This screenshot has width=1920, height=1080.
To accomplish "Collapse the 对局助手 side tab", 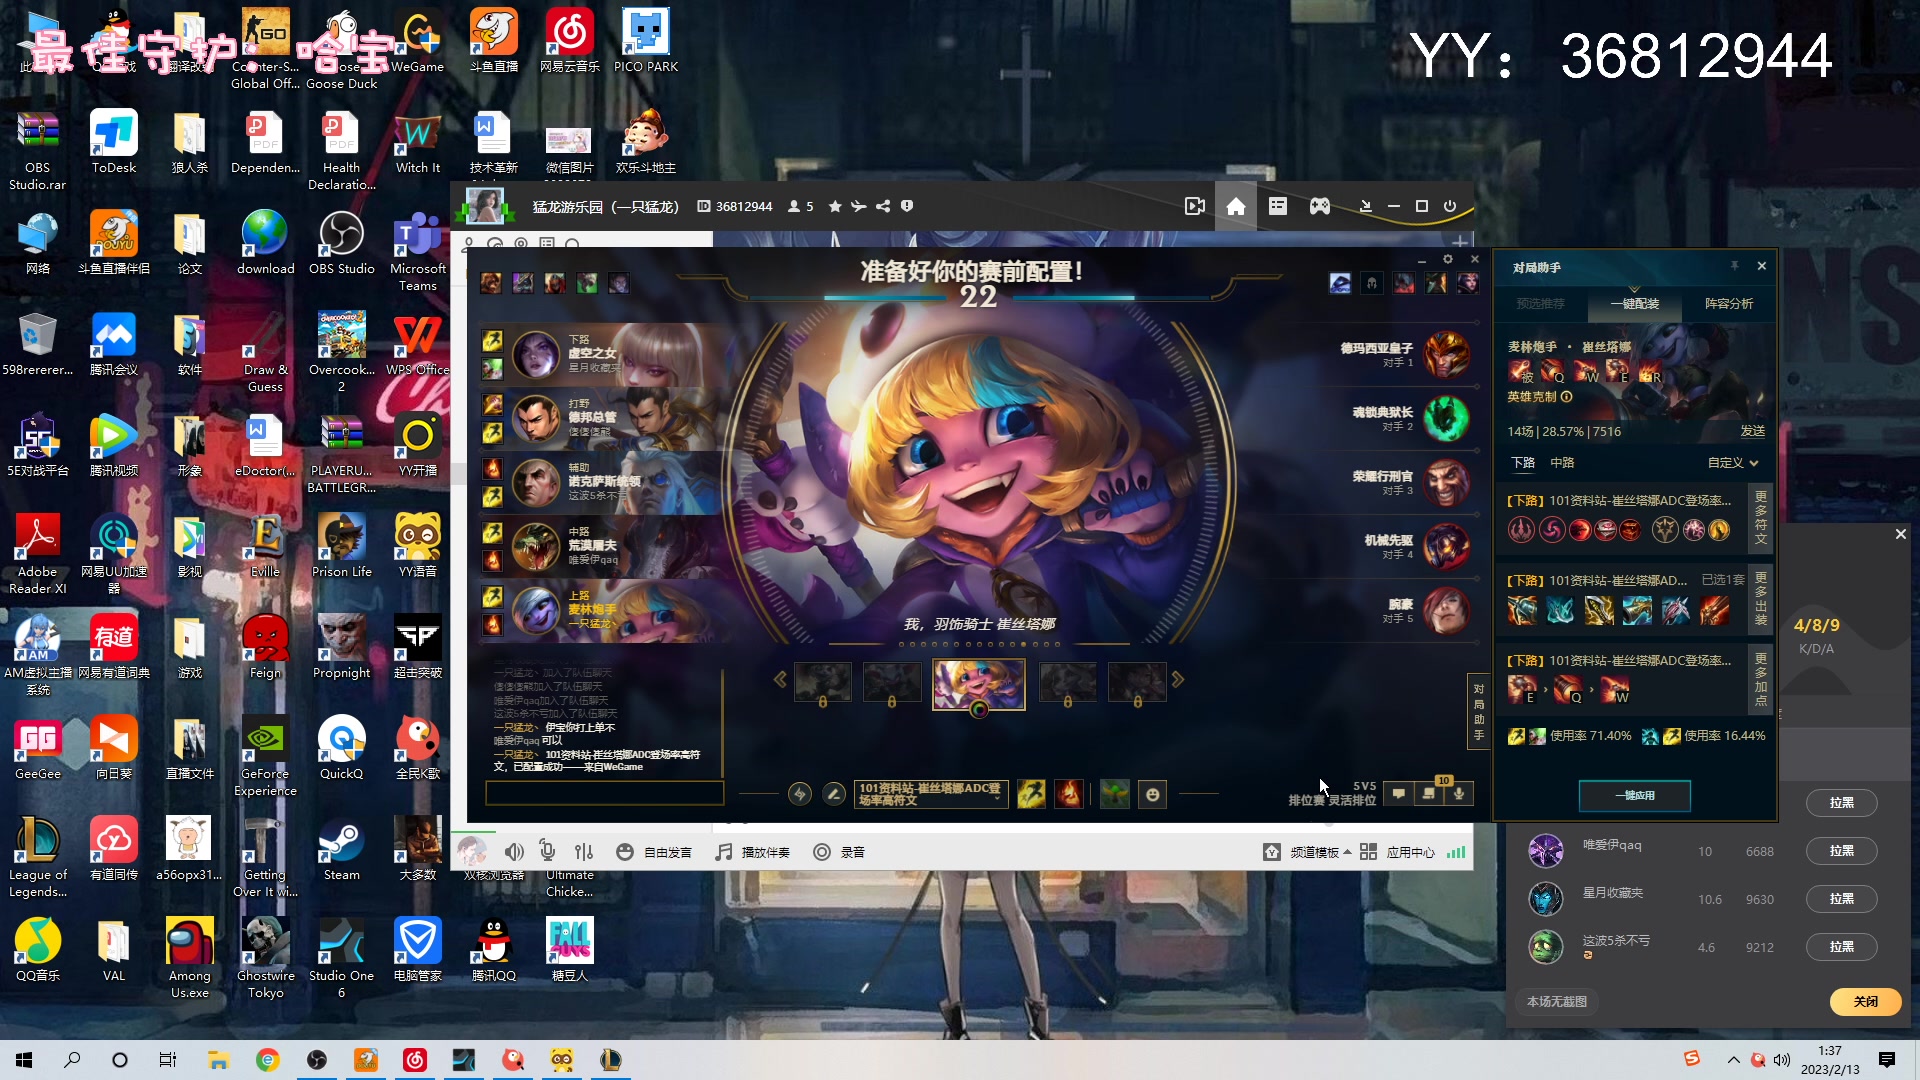I will (1478, 713).
